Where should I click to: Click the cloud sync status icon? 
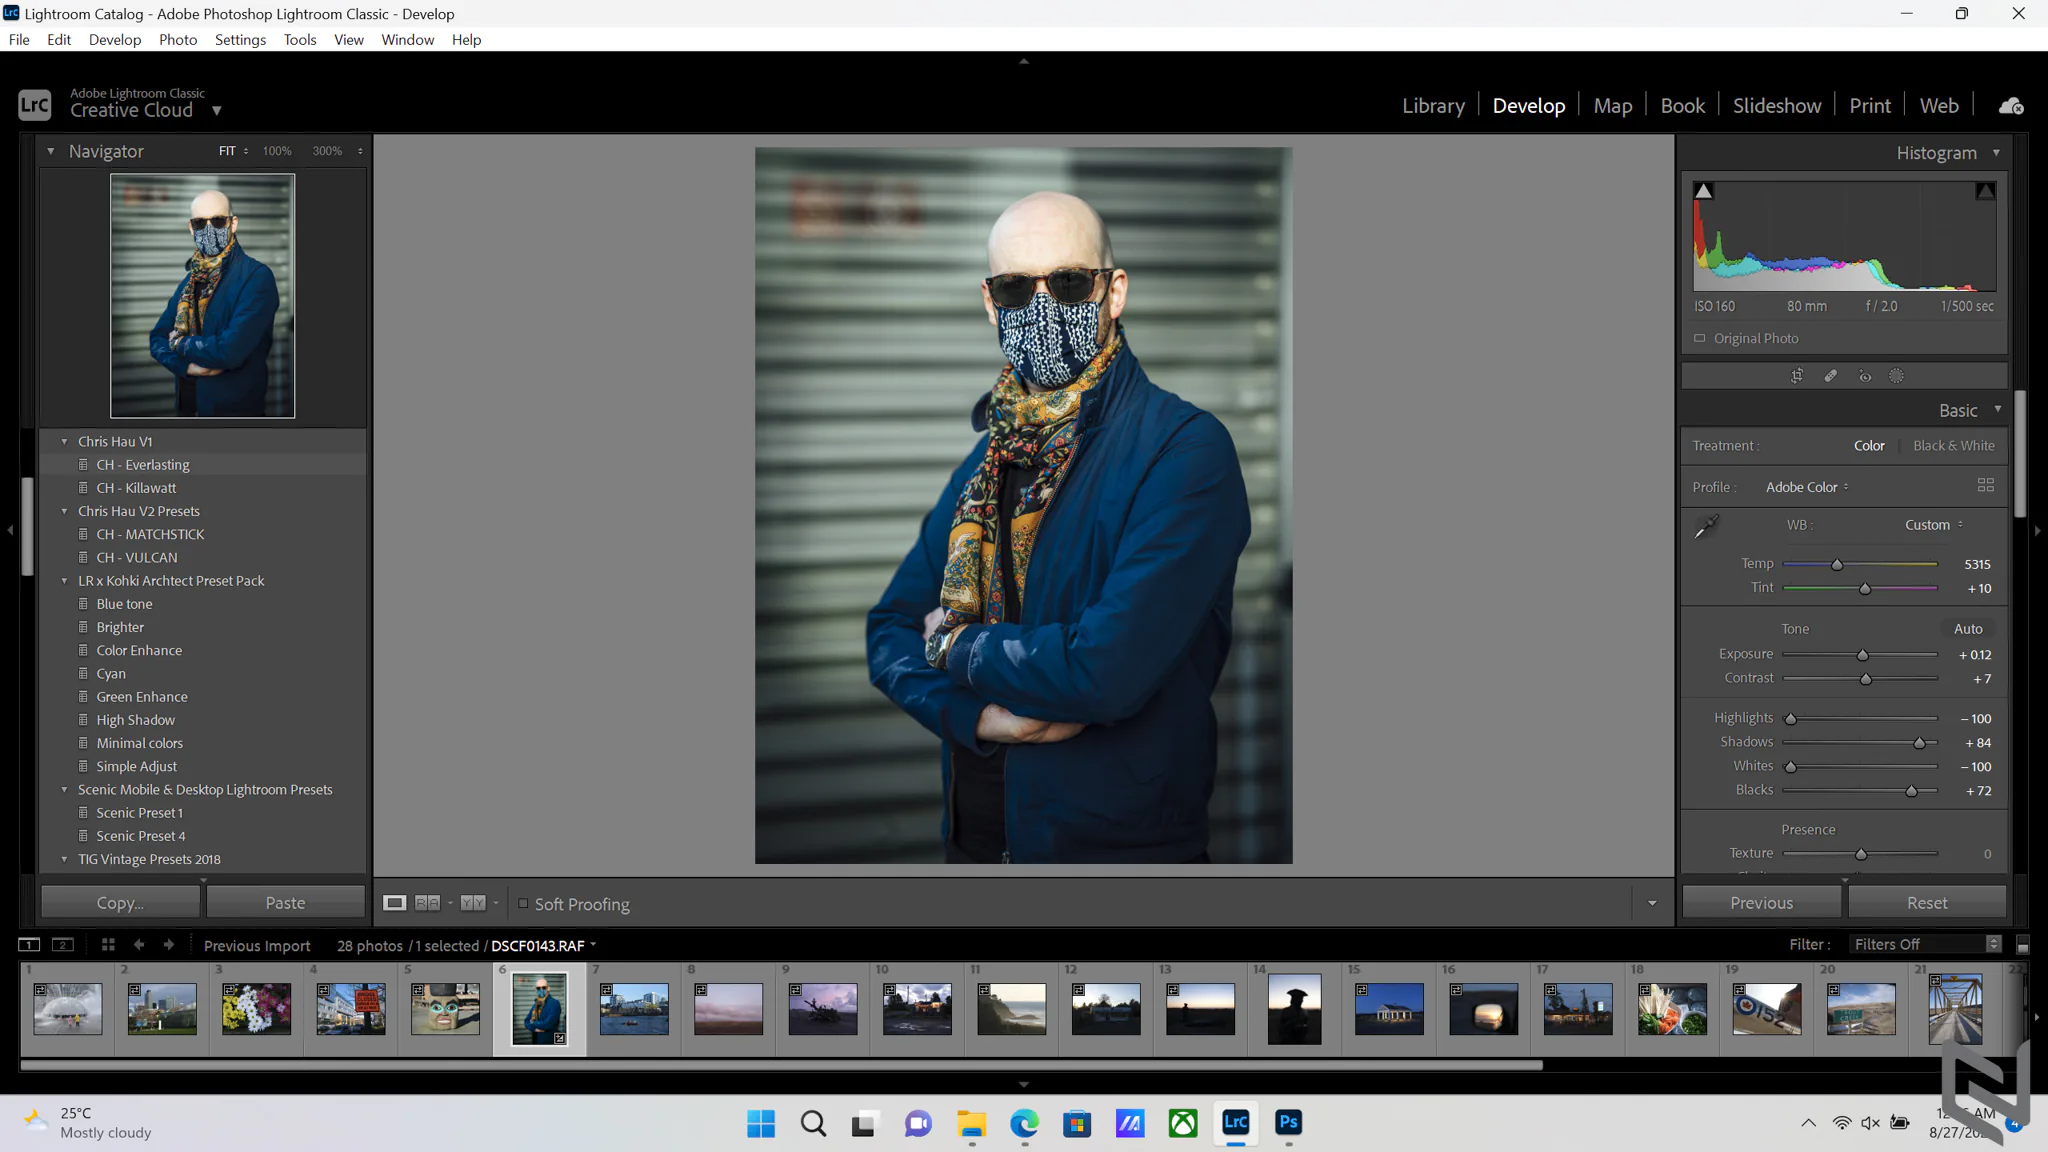[2010, 106]
